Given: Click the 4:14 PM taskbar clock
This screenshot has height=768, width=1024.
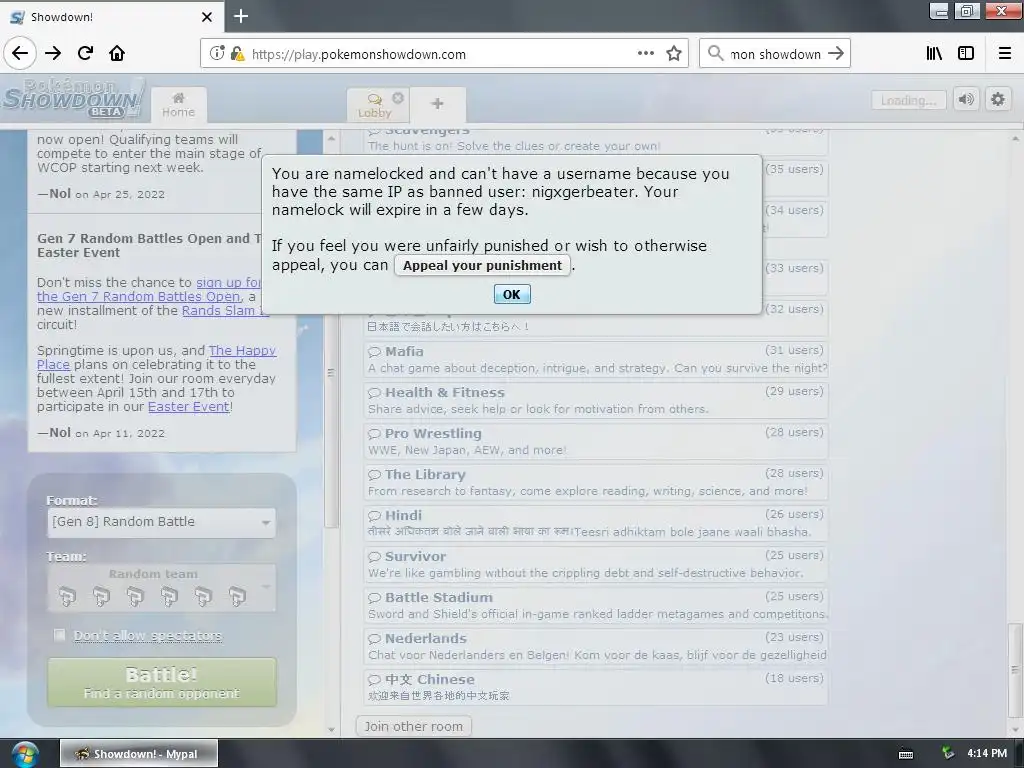Looking at the screenshot, I should tap(987, 754).
